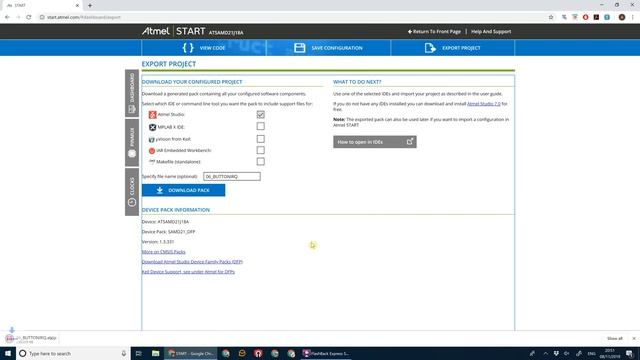This screenshot has height=360, width=640.
Task: Switch to FlashBack Express taskbar item
Action: [326, 353]
